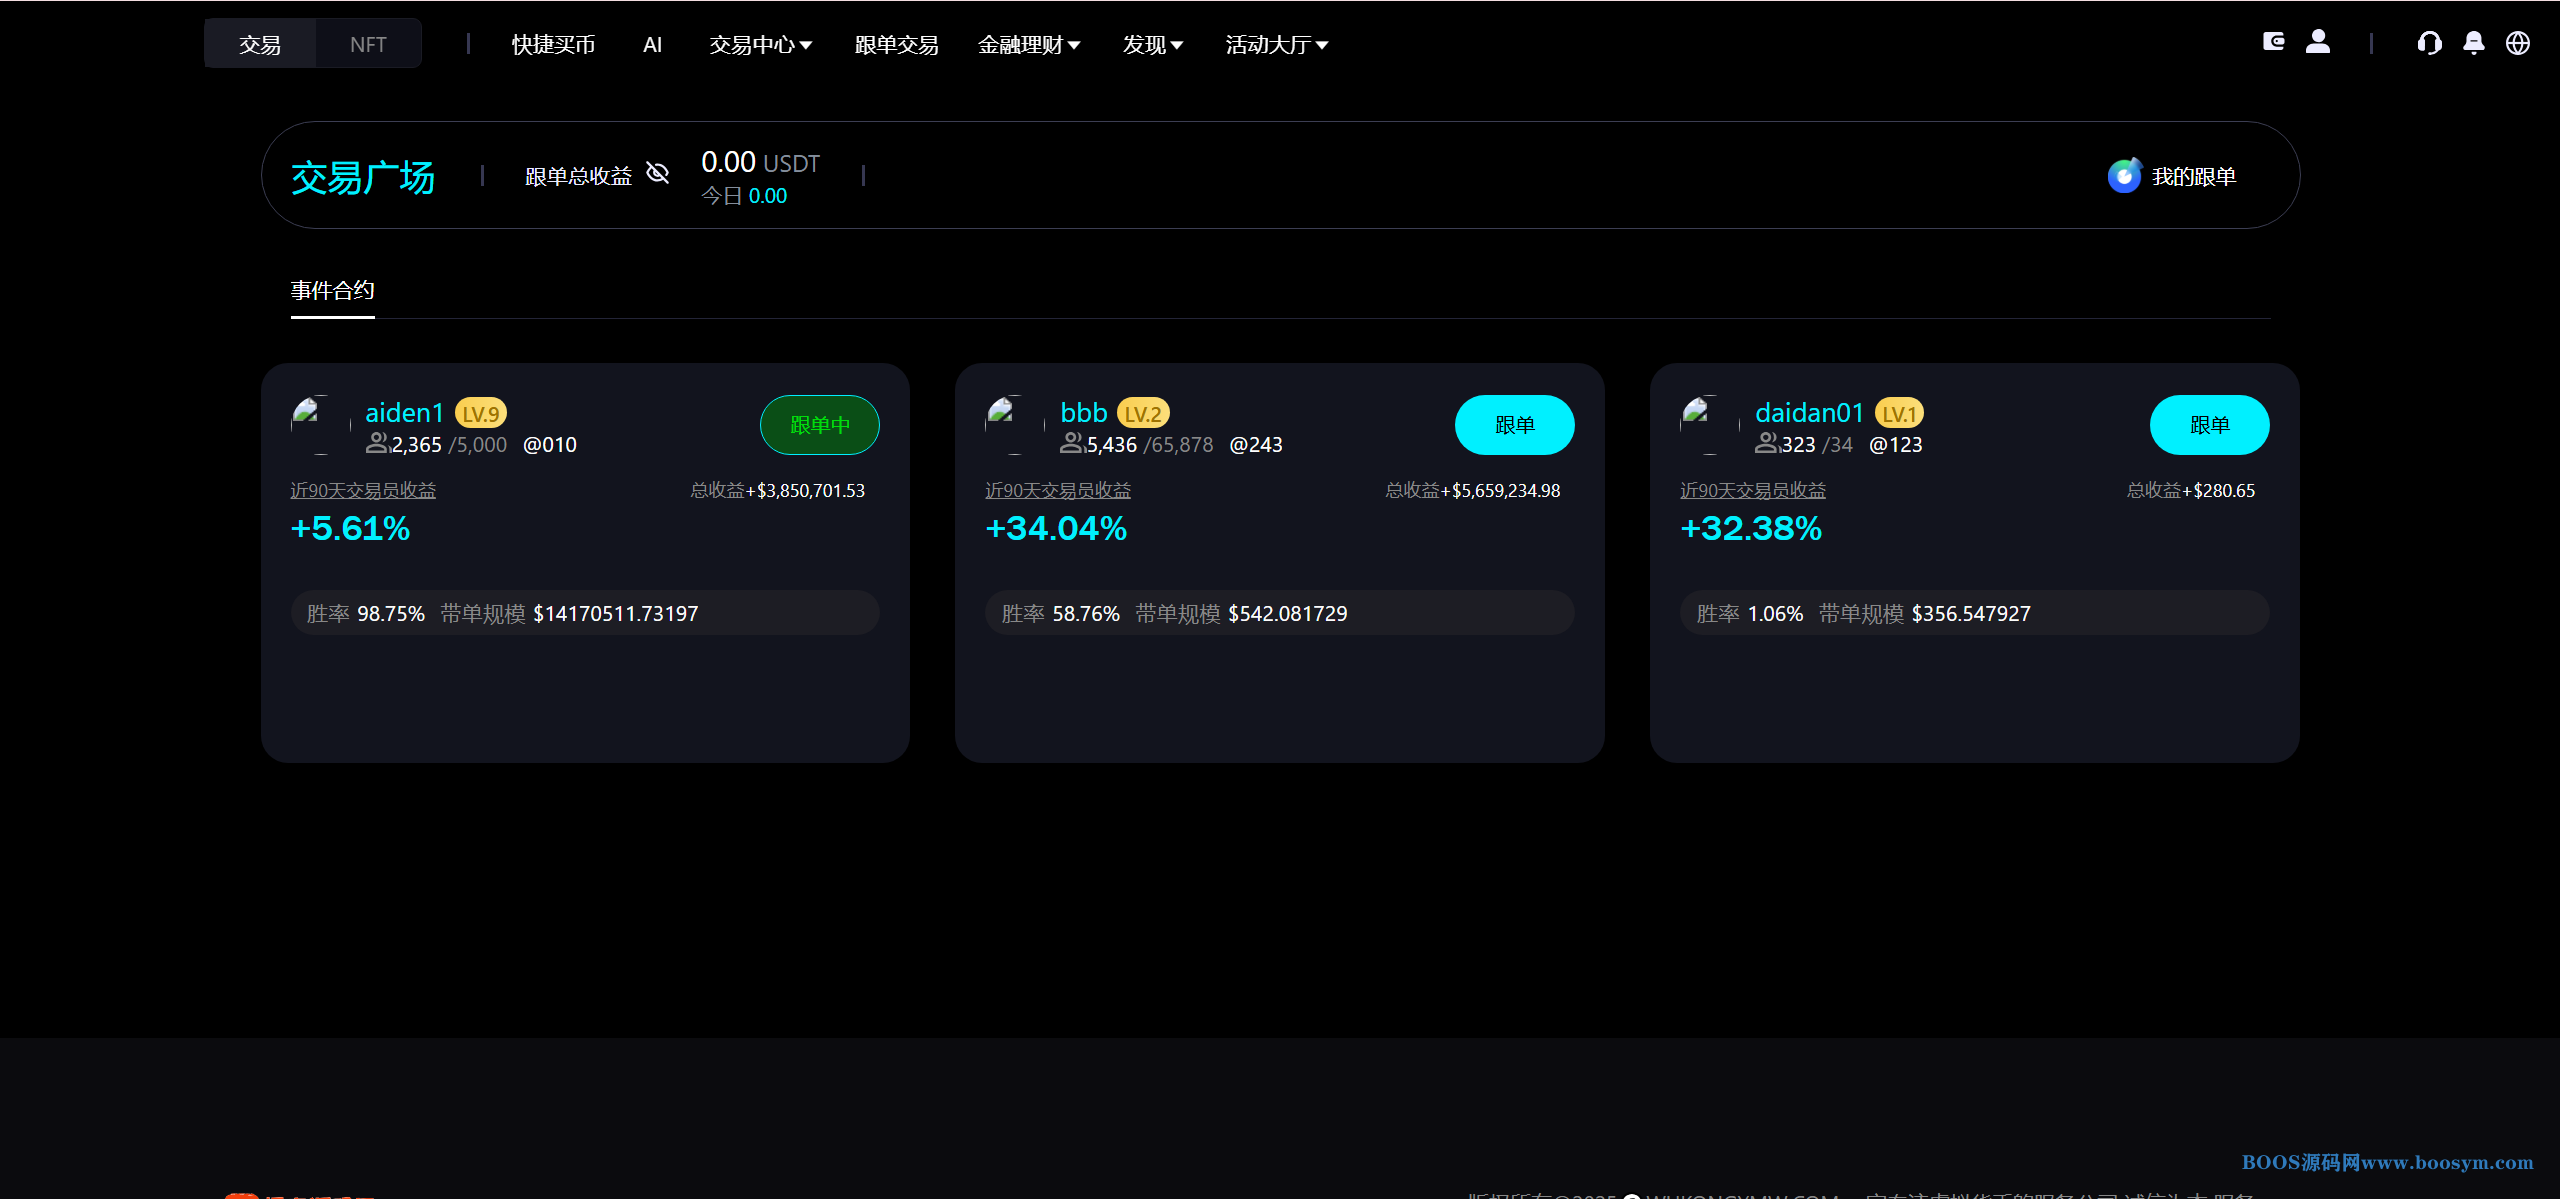Viewport: 2560px width, 1199px height.
Task: Expand the 活动大厅 dropdown menu
Action: click(x=1276, y=45)
